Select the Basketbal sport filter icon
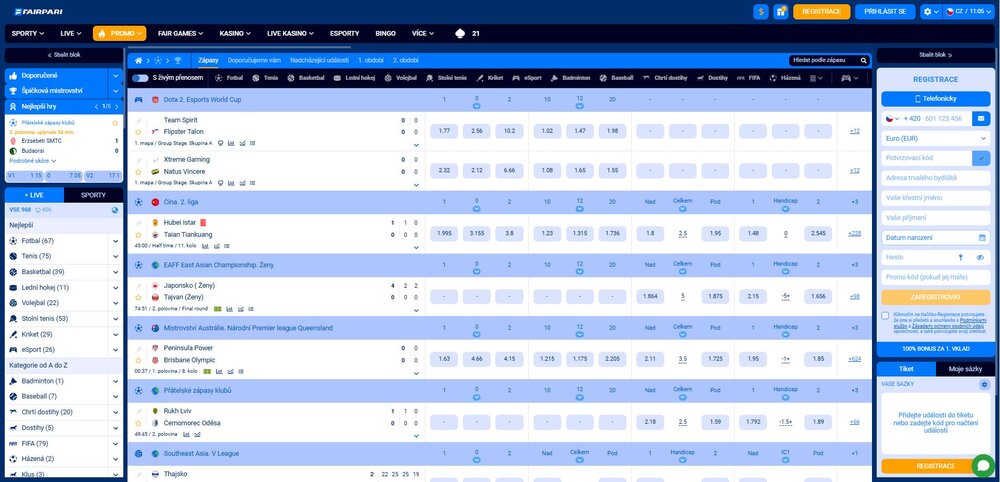 click(x=293, y=77)
